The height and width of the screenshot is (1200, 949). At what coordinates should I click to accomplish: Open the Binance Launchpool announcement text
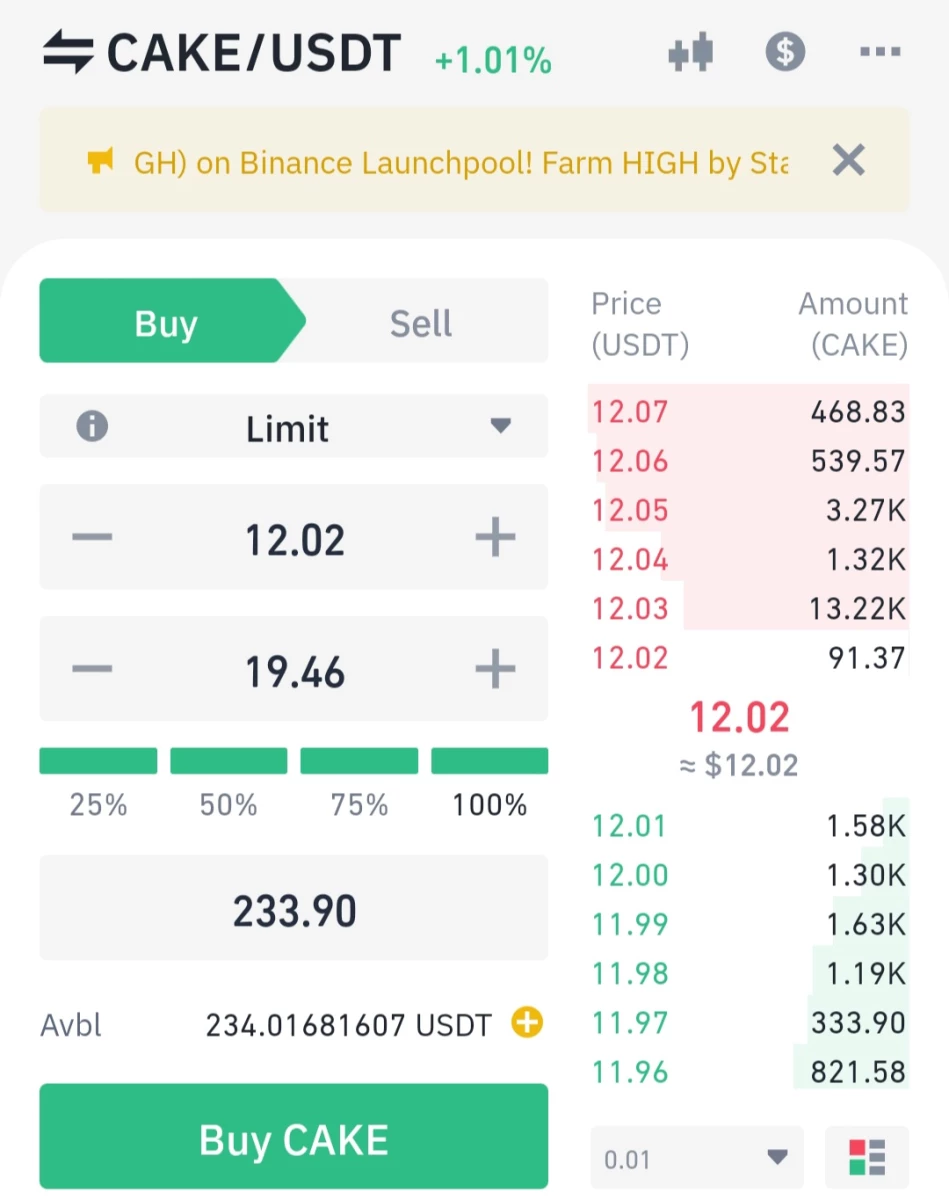coord(461,162)
